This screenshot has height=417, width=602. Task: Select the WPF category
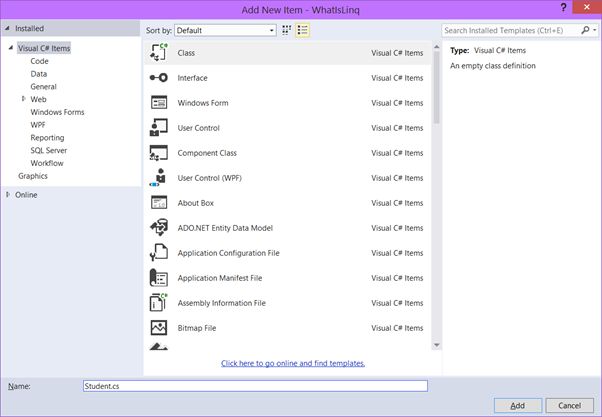point(38,125)
